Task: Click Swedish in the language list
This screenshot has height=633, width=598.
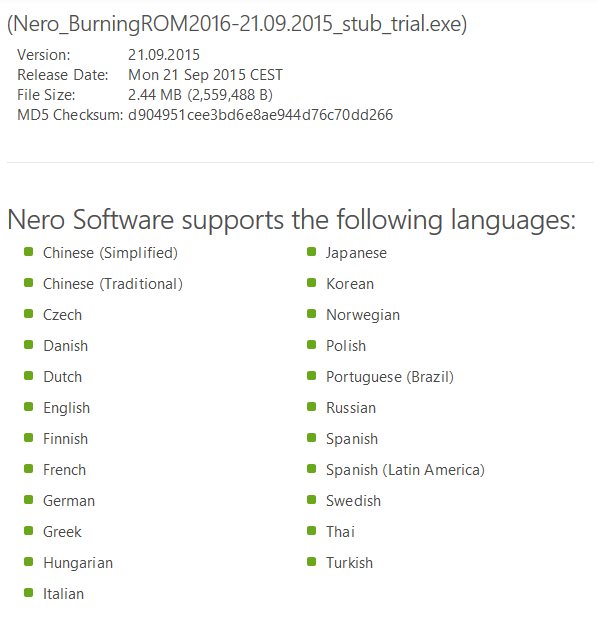Action: coord(353,501)
